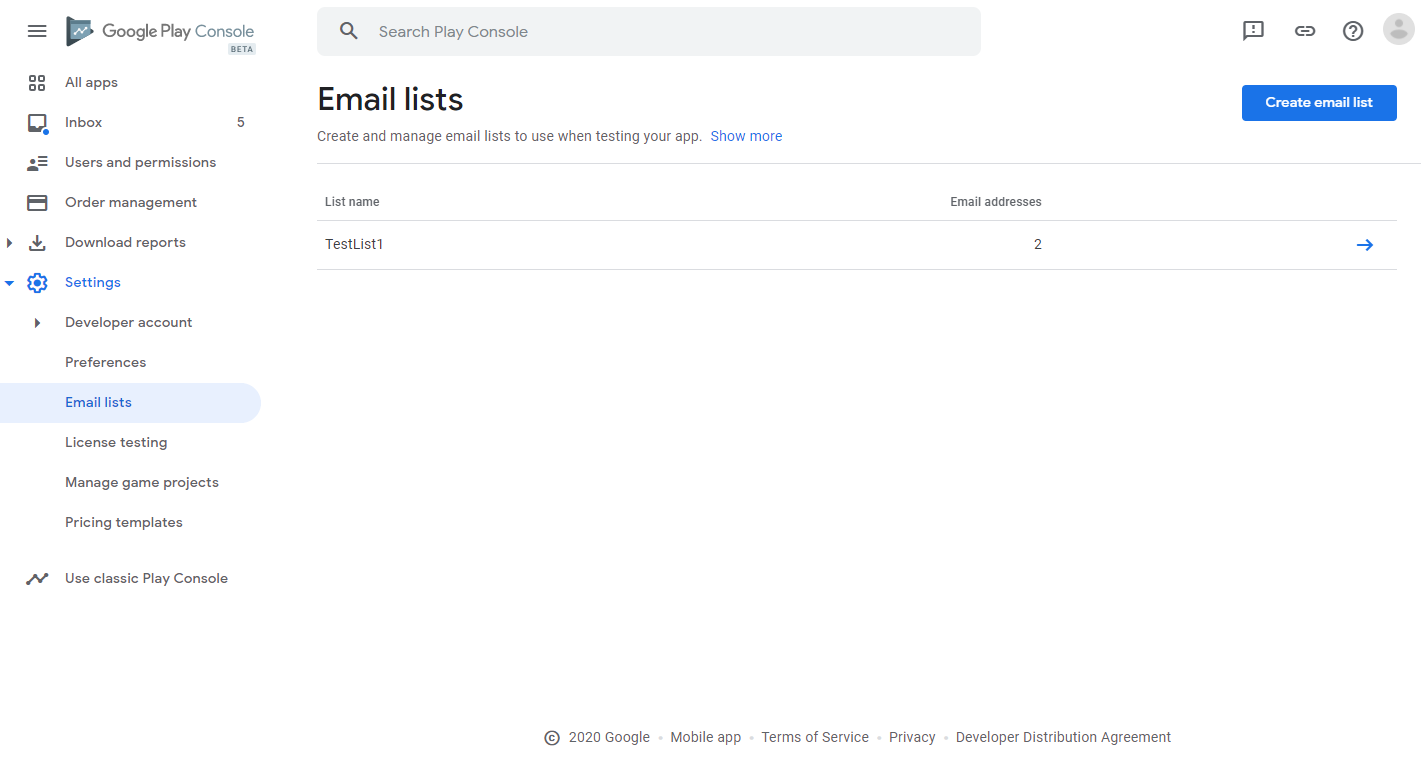Image resolution: width=1428 pixels, height=758 pixels.
Task: Open the feedback announcement icon
Action: coord(1253,31)
